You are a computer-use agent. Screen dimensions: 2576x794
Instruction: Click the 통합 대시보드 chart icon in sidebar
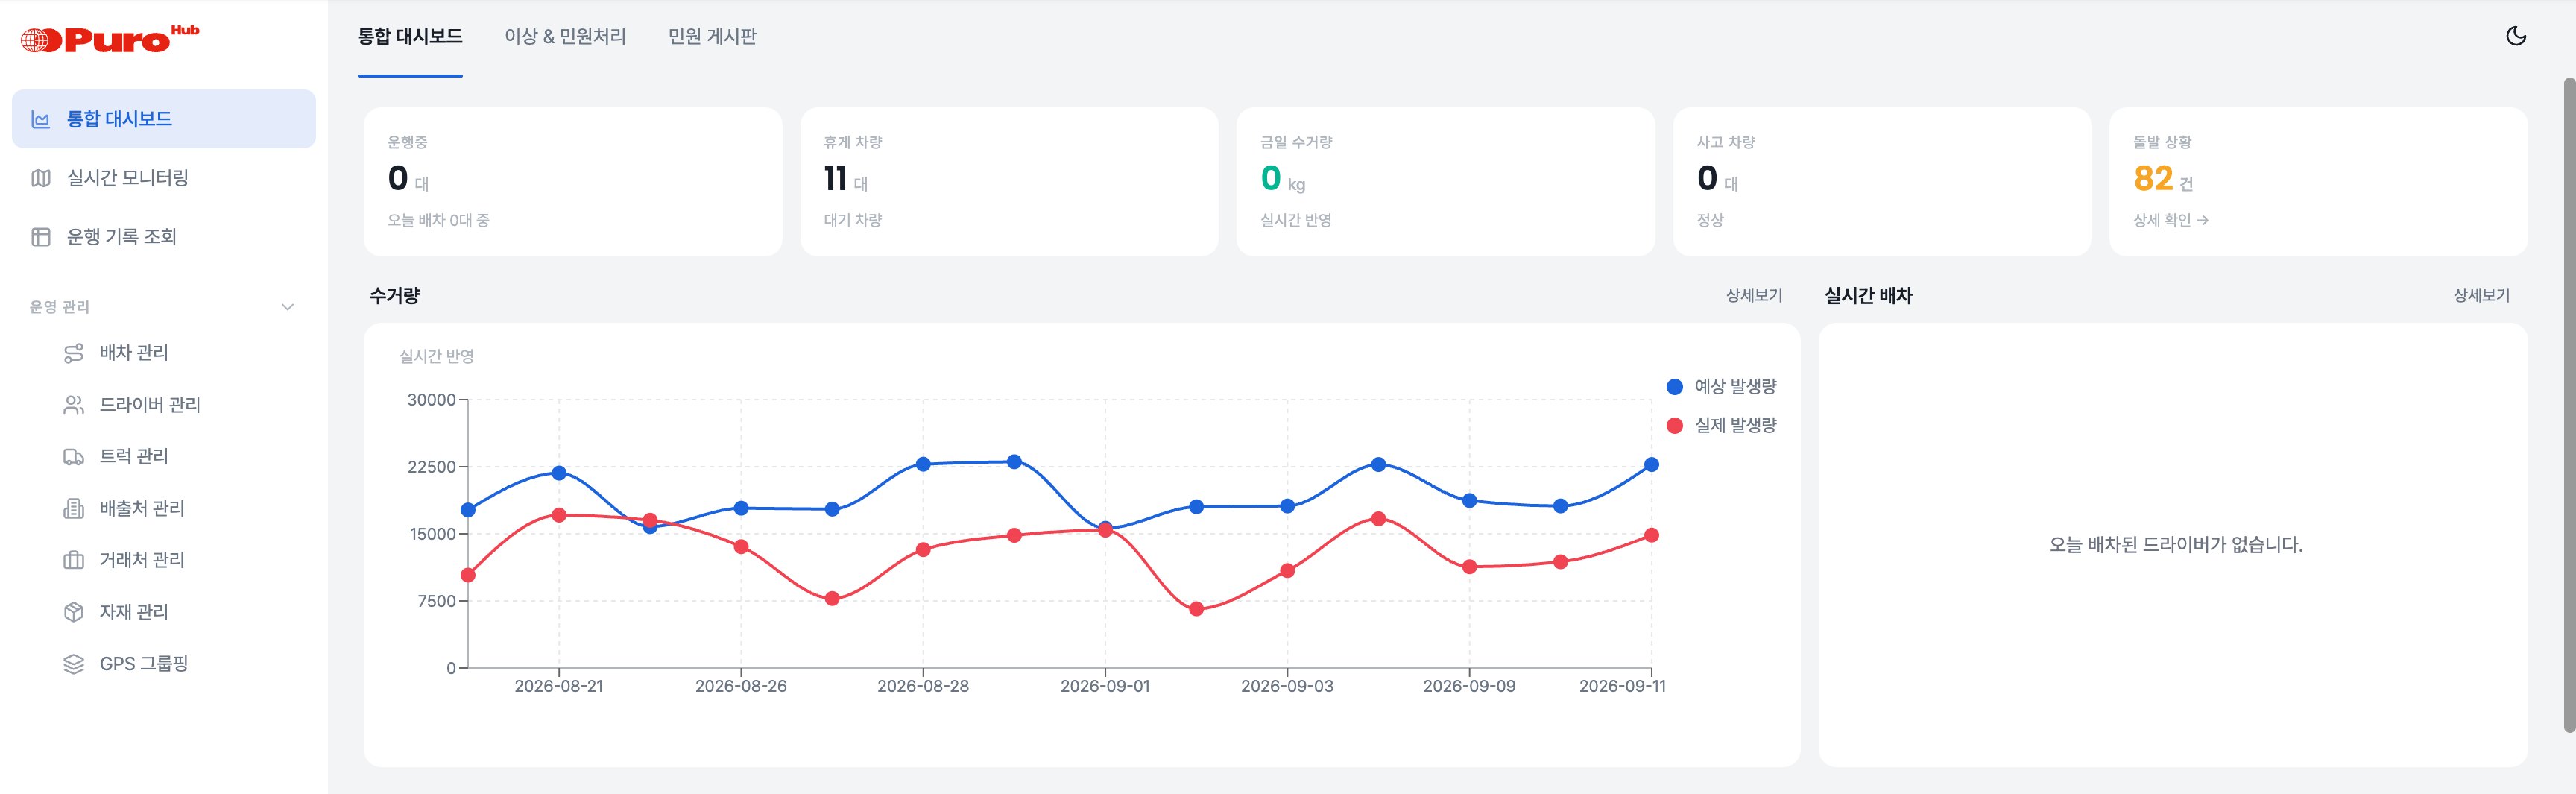pyautogui.click(x=41, y=119)
